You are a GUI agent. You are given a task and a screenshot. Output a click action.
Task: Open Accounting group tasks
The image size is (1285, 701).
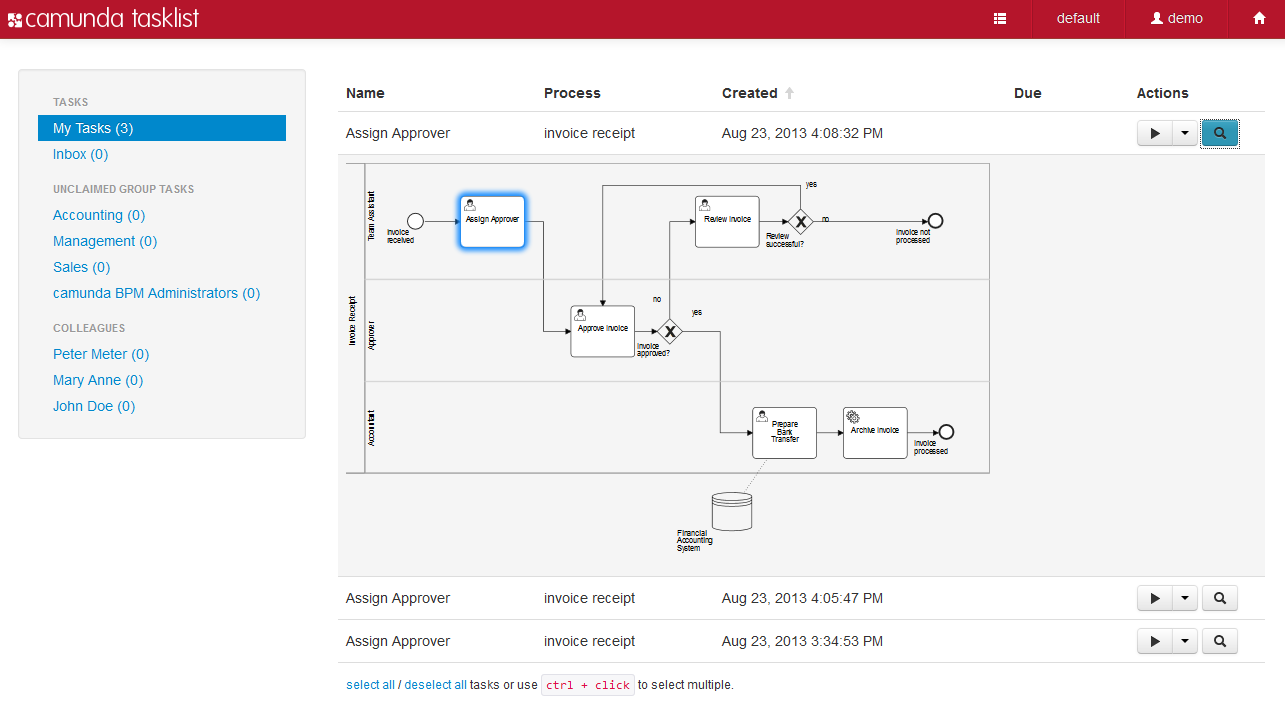click(x=99, y=215)
